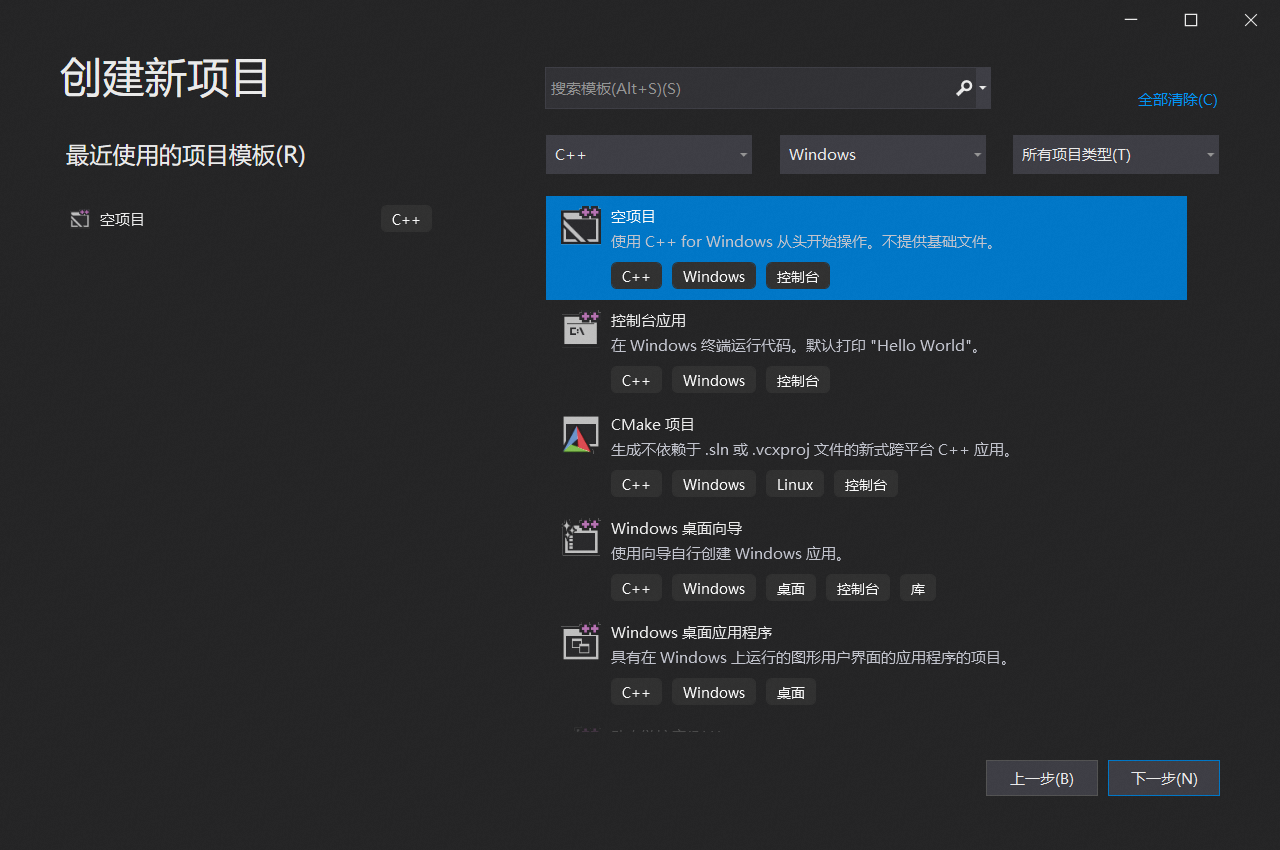This screenshot has height=850, width=1280.
Task: Click the 库 tag under Windows 桌面向导
Action: [917, 588]
